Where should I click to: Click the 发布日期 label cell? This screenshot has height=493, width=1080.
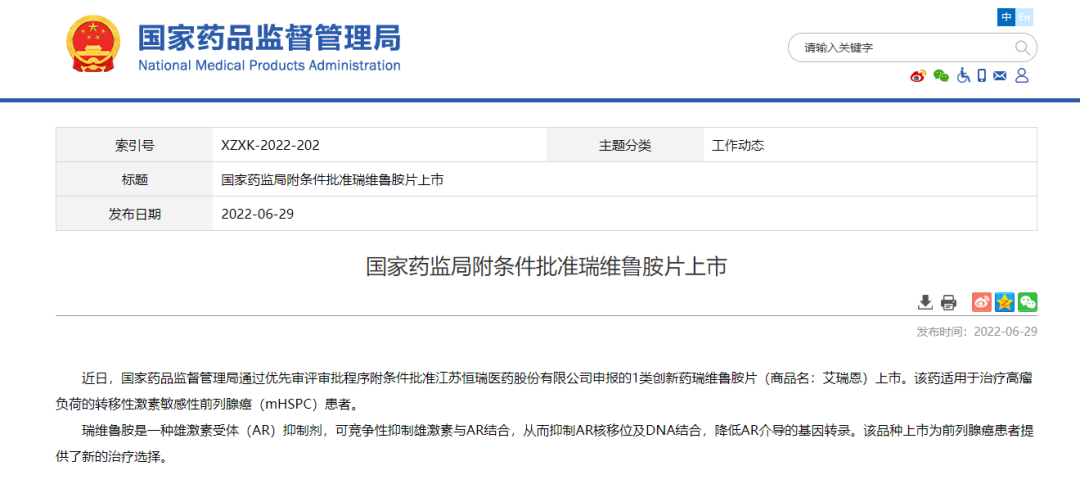134,214
